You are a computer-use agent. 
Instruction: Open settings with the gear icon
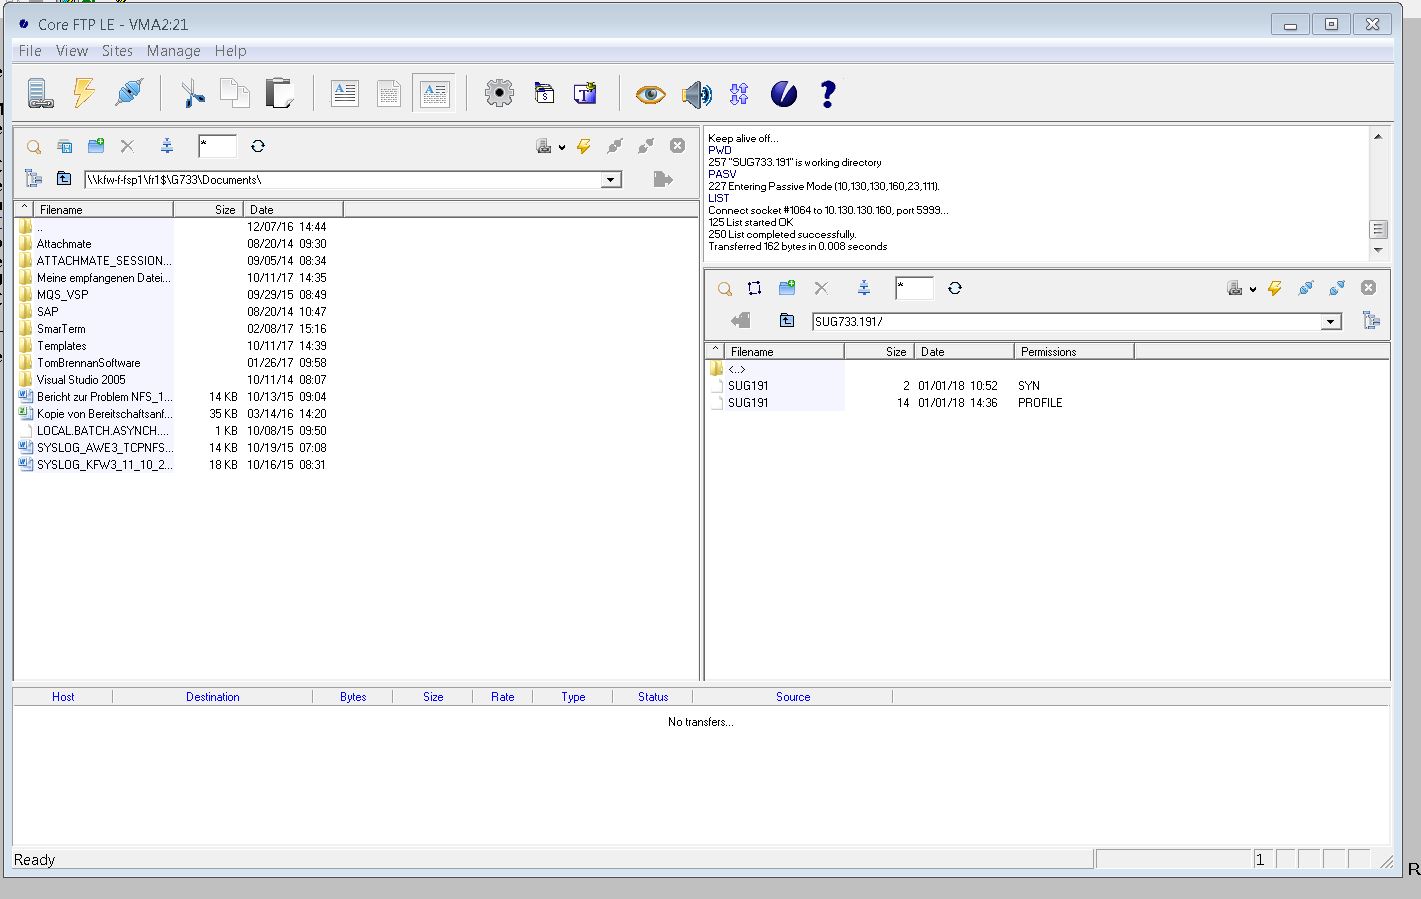click(499, 94)
